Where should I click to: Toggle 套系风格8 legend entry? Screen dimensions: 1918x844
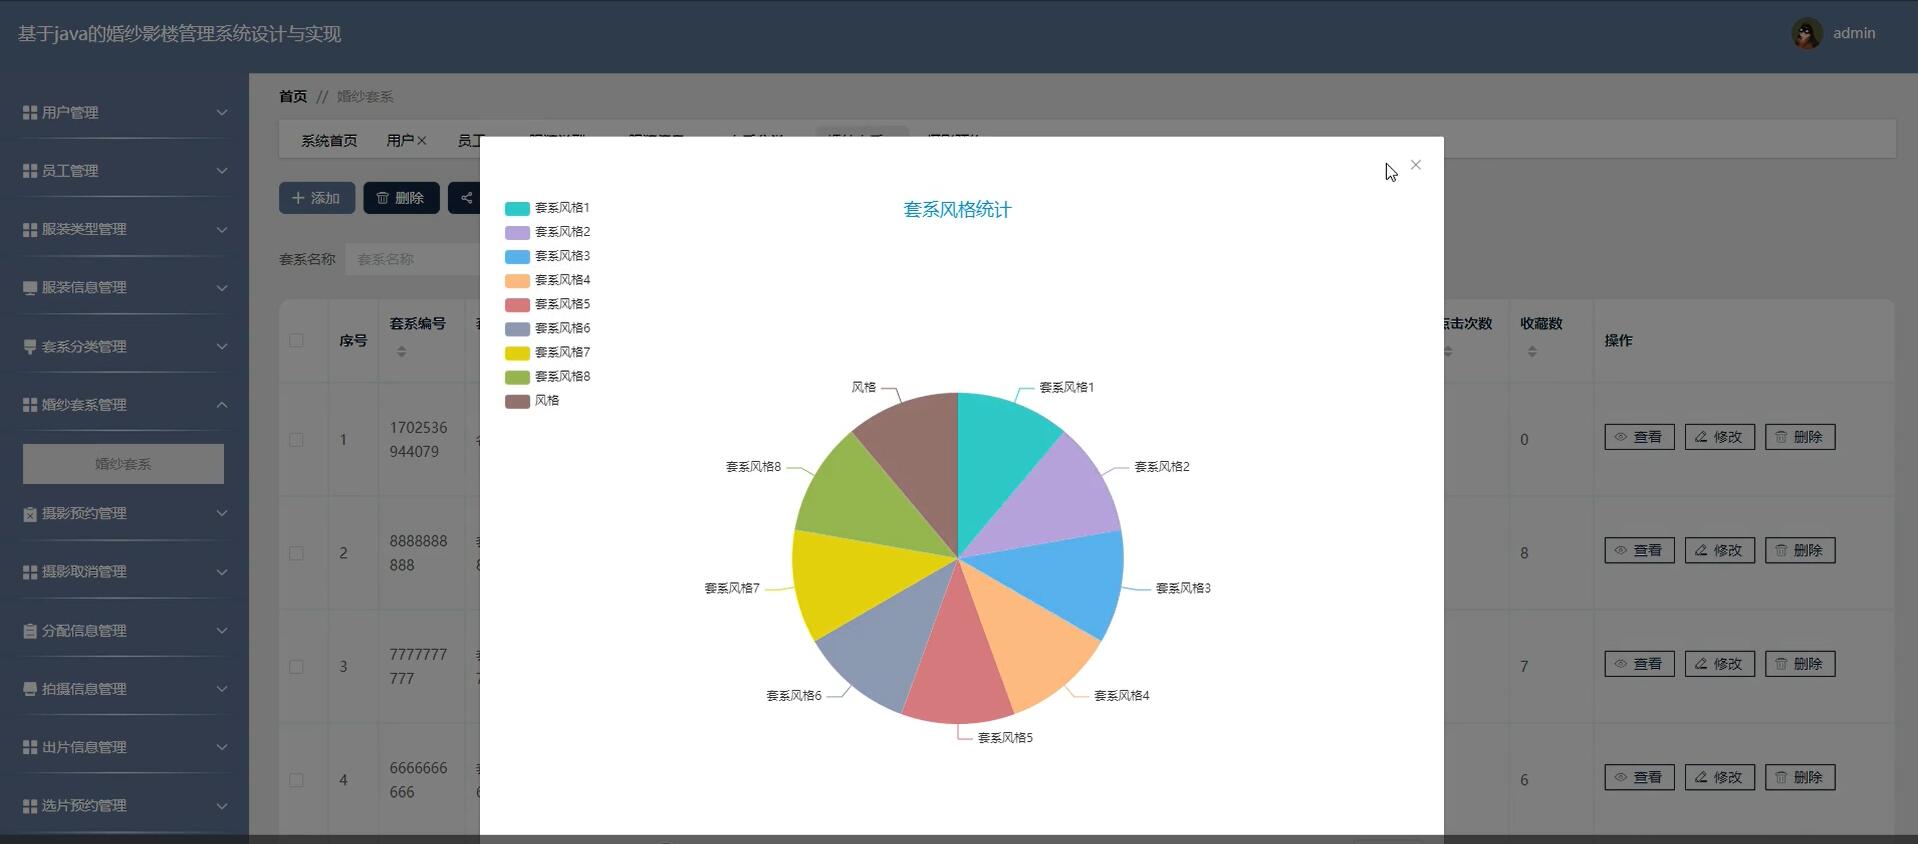click(547, 377)
